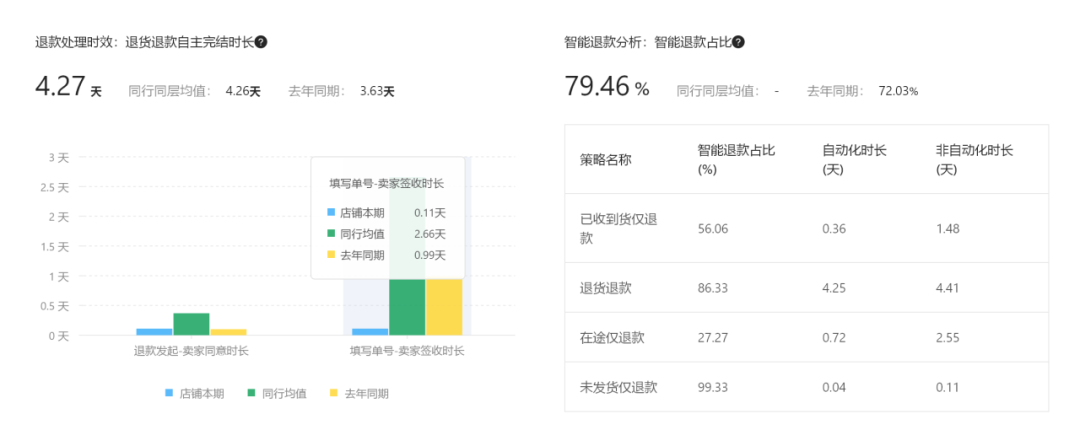The image size is (1080, 446).
Task: Click 0.04 automated duration cell
Action: click(834, 387)
